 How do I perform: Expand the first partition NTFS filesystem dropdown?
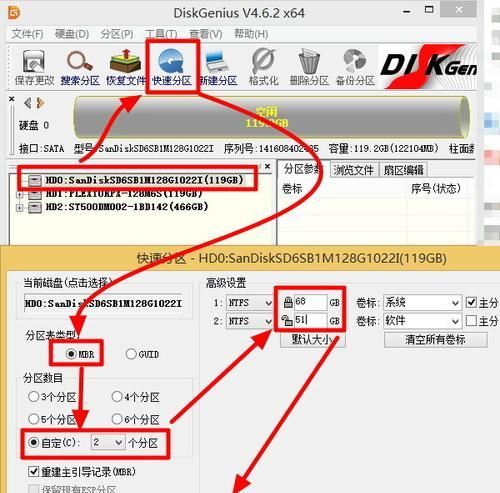pyautogui.click(x=249, y=303)
